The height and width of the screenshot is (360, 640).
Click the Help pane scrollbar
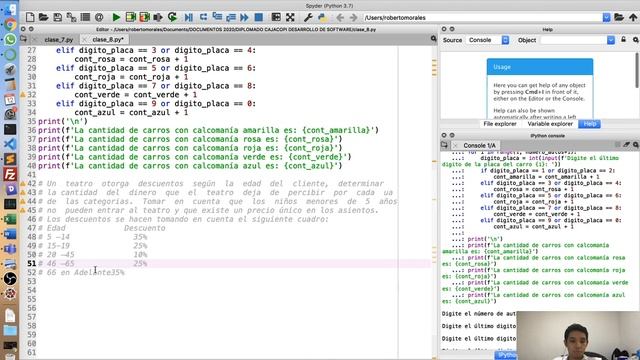[637, 69]
